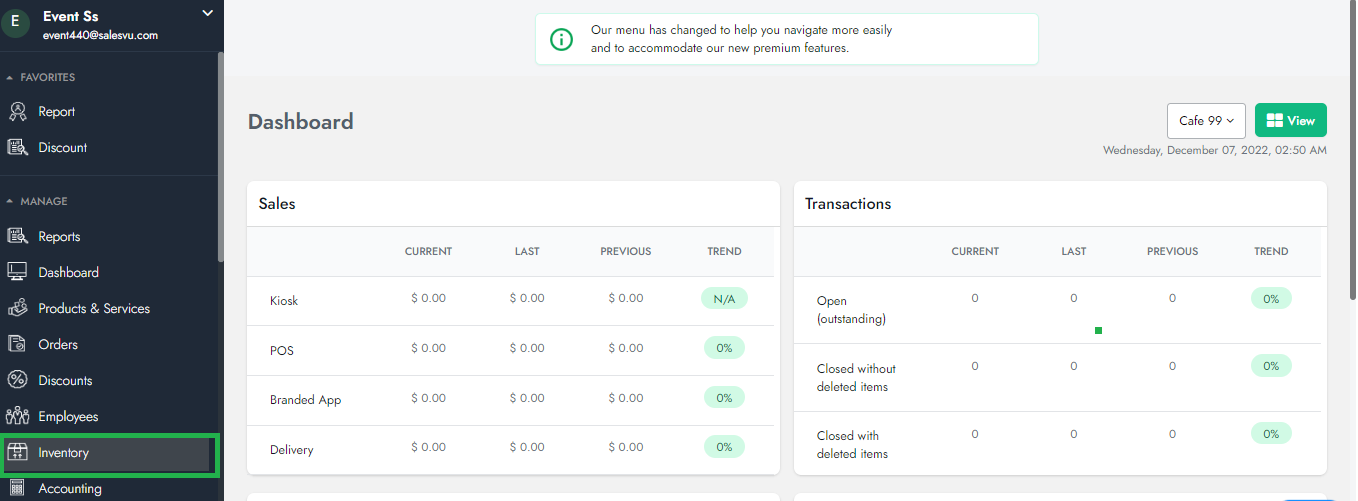
Task: Click the Dashboard monitor icon
Action: coord(17,272)
